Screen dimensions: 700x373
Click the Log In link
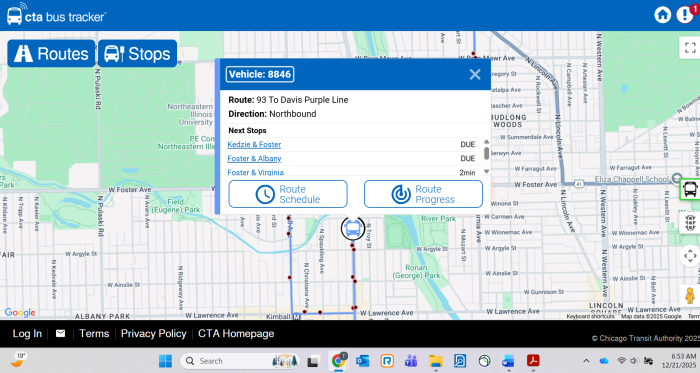coord(27,334)
